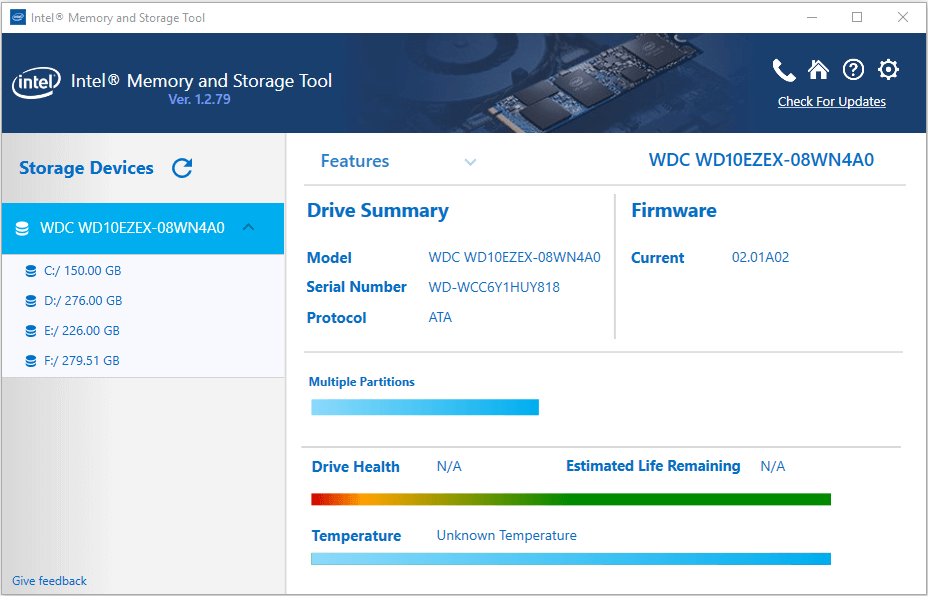The image size is (928, 596).
Task: Select the F:/ 279.51 GB partition
Action: [82, 361]
